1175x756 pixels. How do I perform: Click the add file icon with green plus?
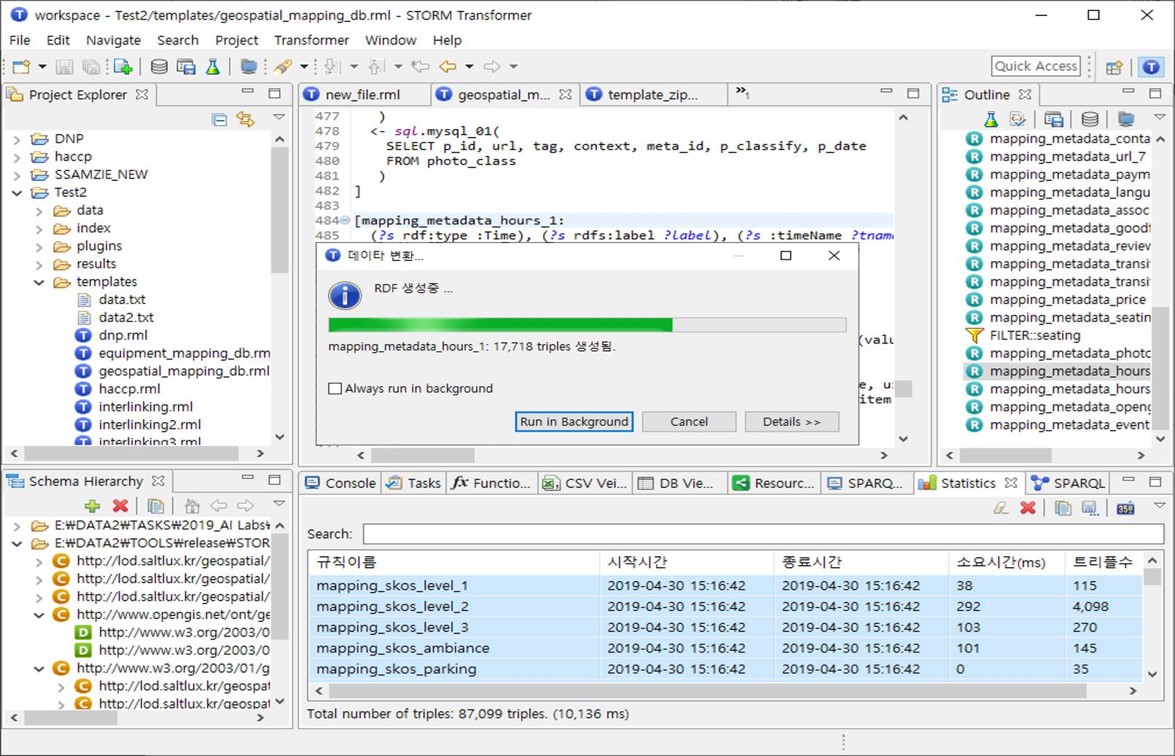tap(123, 67)
